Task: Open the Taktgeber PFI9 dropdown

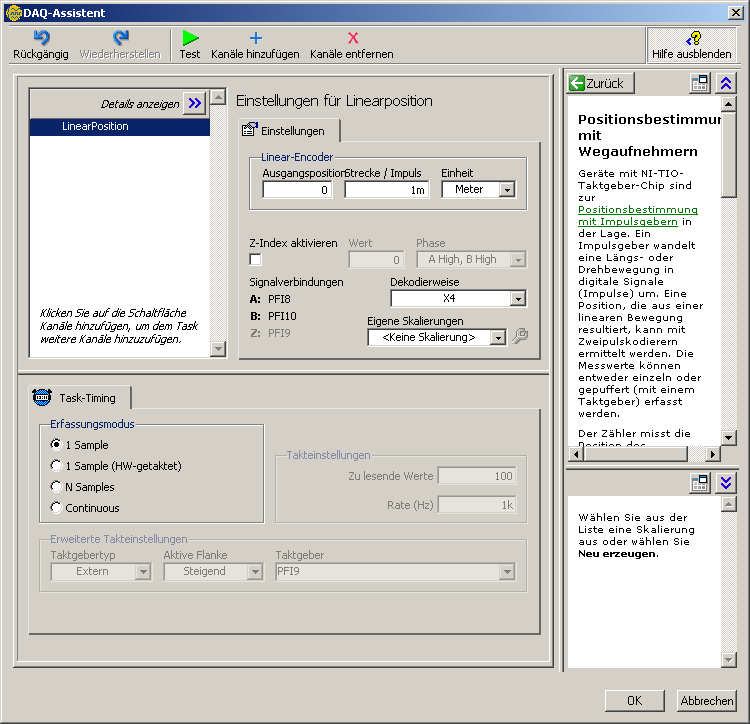Action: tap(507, 571)
